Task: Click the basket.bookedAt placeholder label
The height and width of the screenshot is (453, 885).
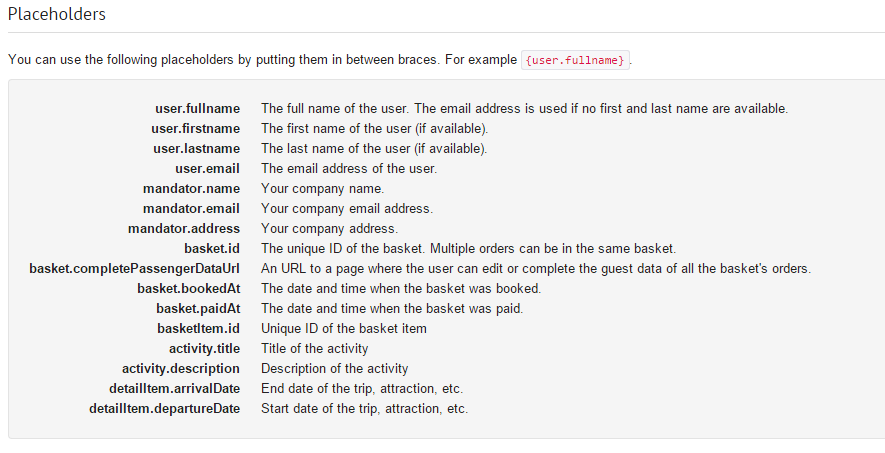Action: coord(189,289)
